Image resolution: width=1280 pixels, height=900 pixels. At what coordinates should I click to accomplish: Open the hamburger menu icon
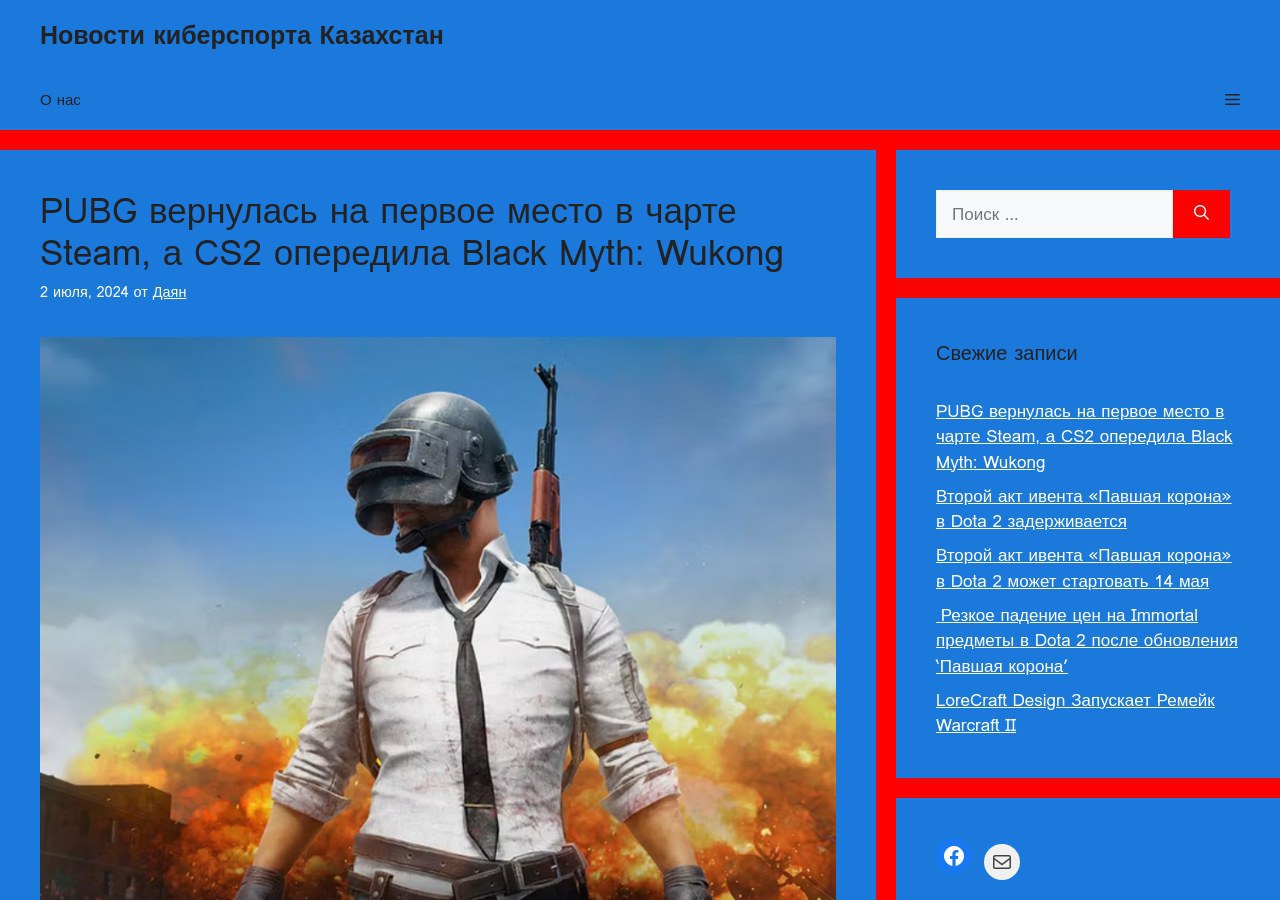coord(1232,100)
